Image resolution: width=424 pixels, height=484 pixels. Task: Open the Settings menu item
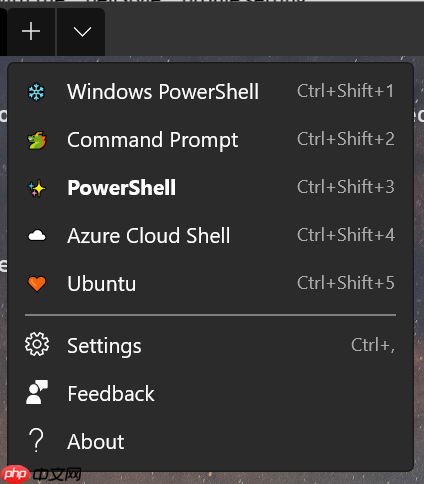210,346
